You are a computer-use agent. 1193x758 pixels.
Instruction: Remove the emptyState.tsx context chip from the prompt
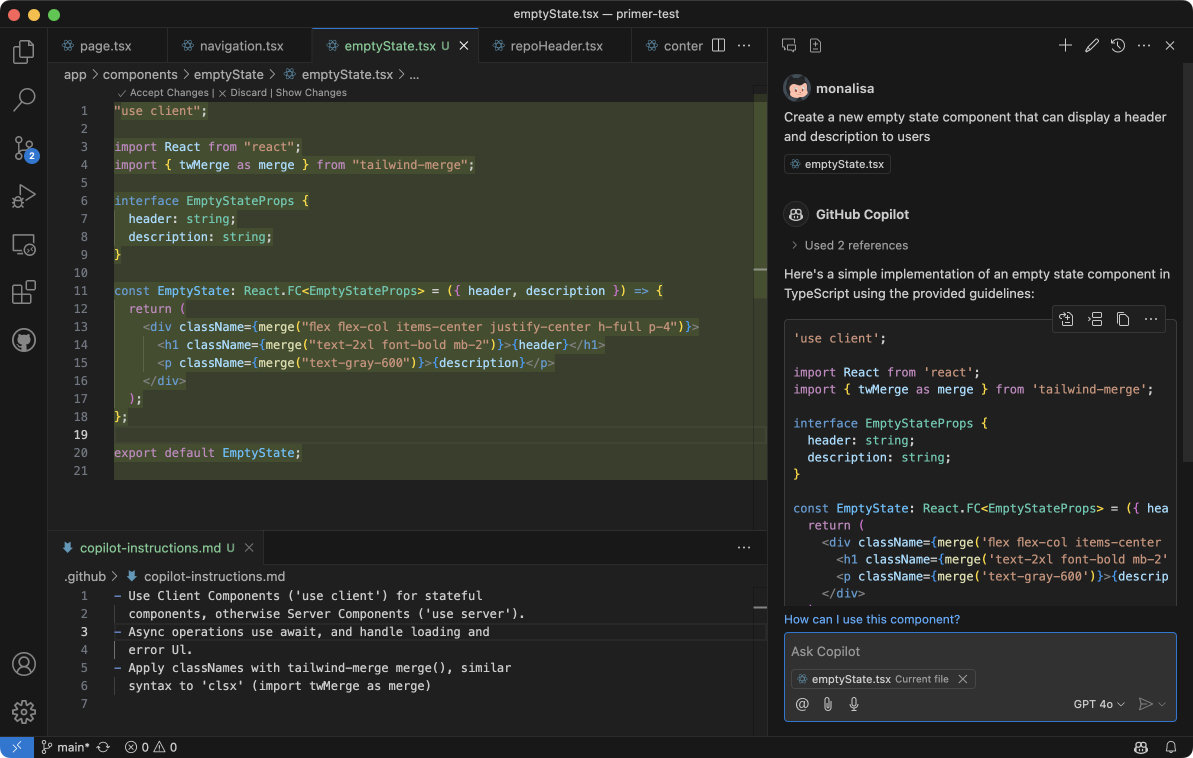coord(962,679)
